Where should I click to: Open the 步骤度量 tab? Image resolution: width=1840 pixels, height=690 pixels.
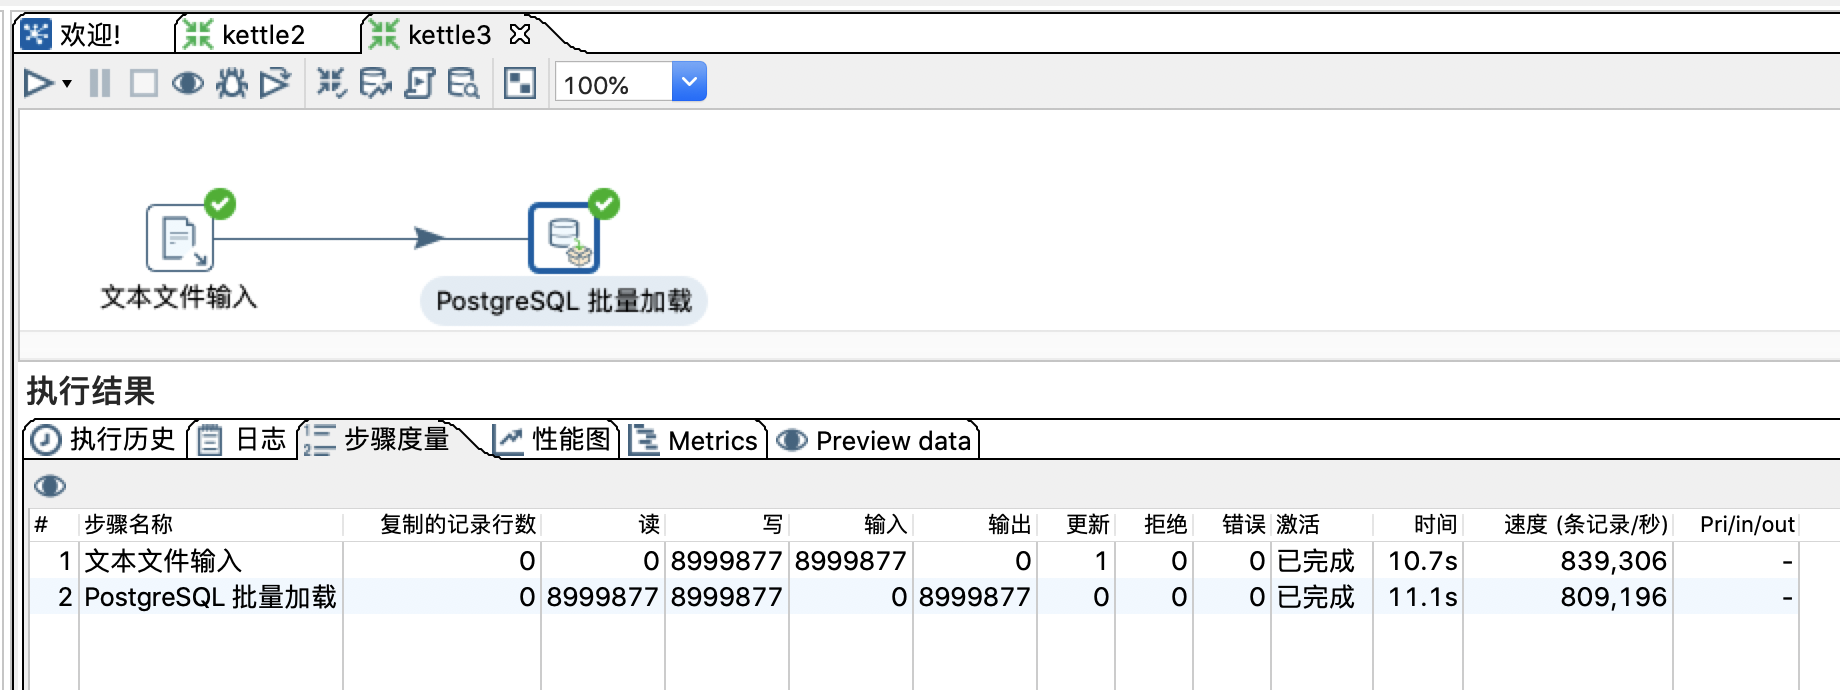coord(378,440)
